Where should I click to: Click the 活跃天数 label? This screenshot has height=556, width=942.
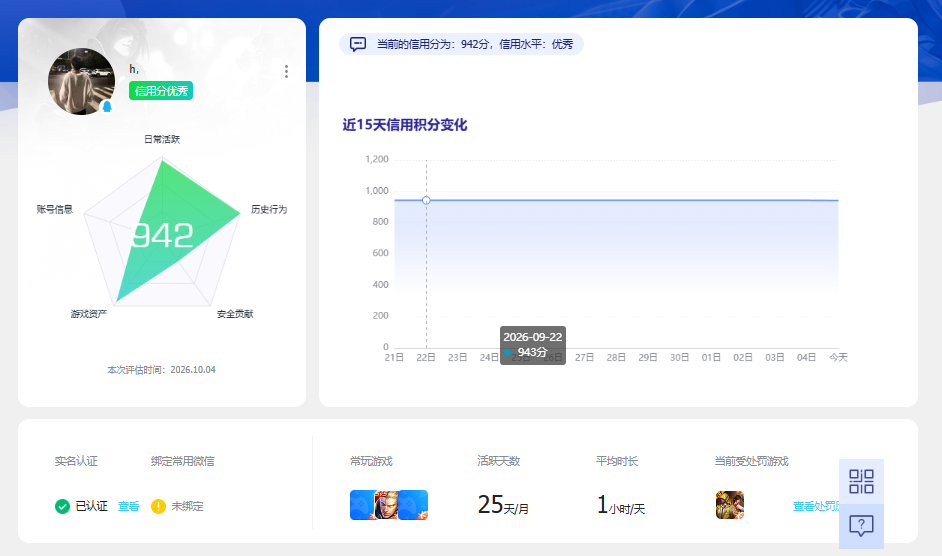point(499,461)
